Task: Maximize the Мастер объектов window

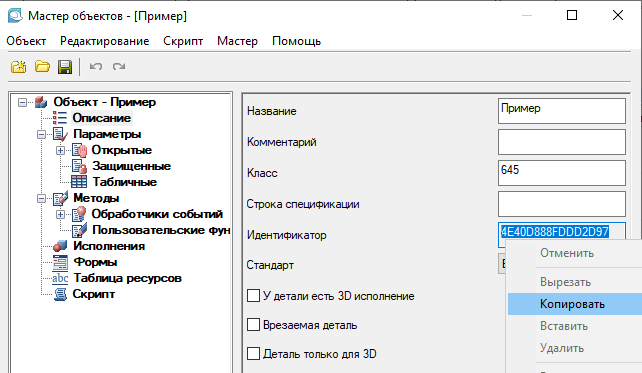Action: pyautogui.click(x=572, y=16)
